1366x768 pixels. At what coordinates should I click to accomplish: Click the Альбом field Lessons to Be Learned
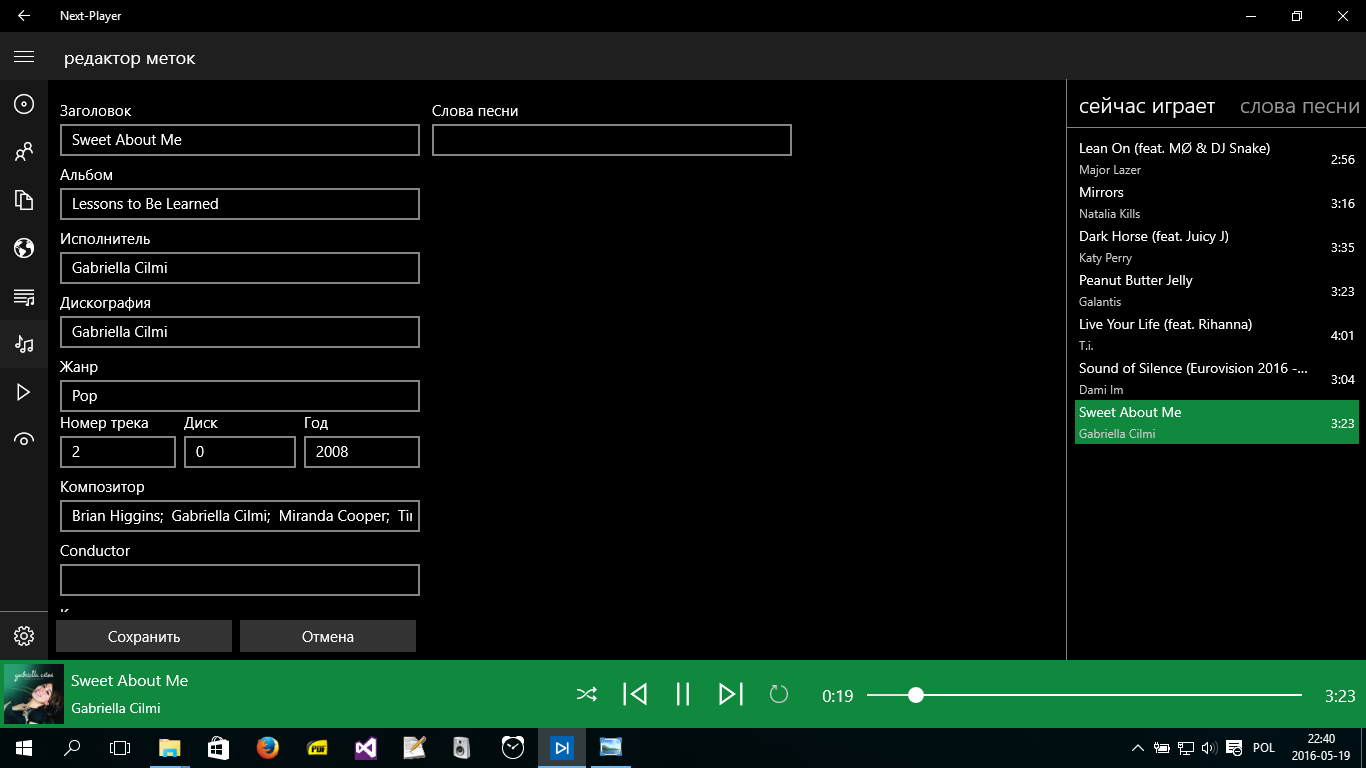240,204
